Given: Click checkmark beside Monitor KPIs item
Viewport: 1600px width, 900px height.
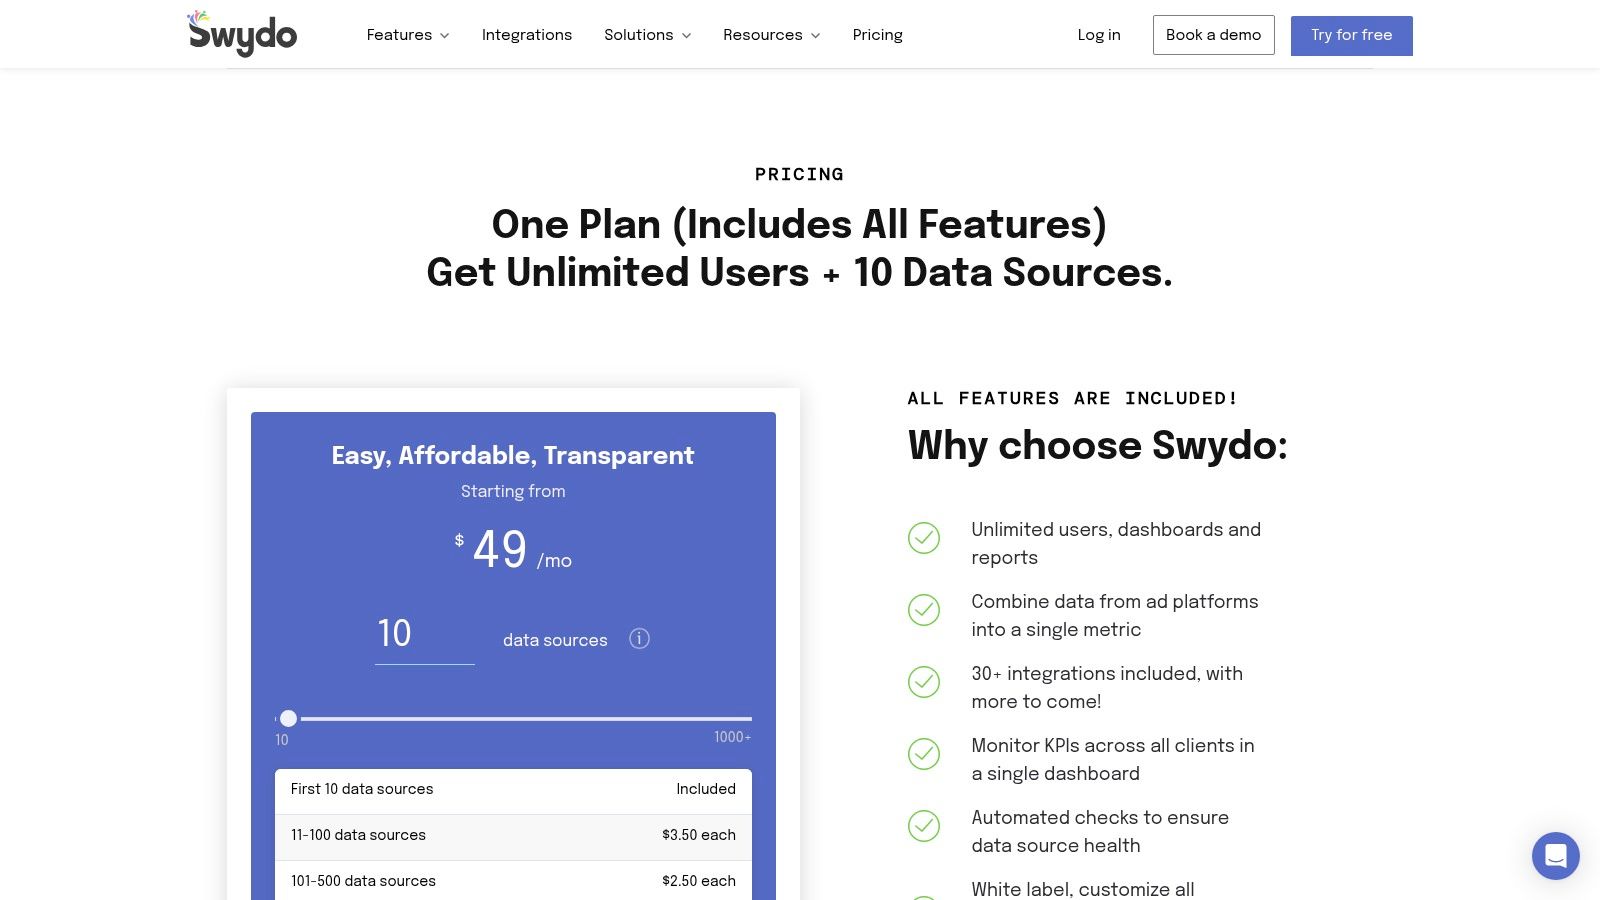Looking at the screenshot, I should pos(923,754).
